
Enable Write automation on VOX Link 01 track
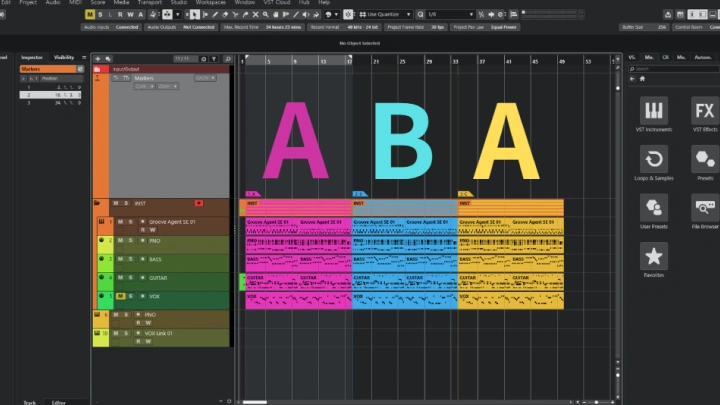tap(148, 341)
